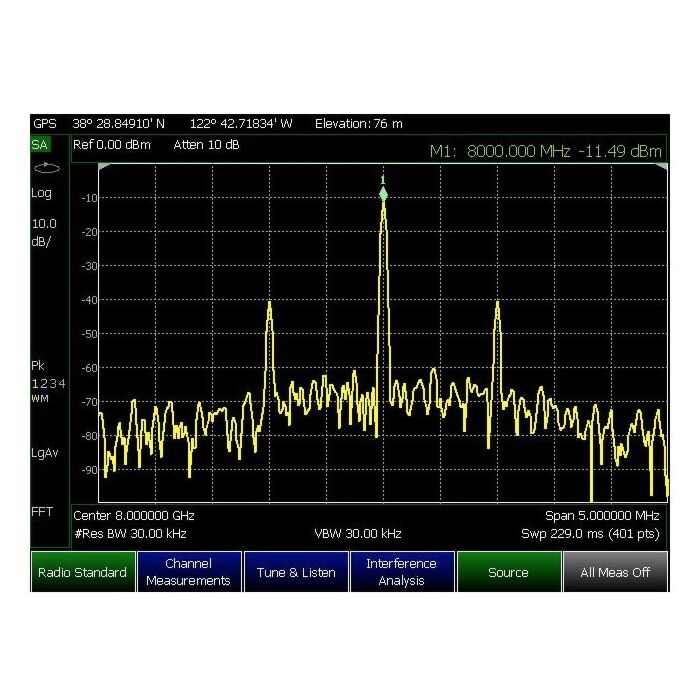Click the Center 8.000000 GHz frequency field
Viewport: 700px width, 700px height.
pos(135,516)
